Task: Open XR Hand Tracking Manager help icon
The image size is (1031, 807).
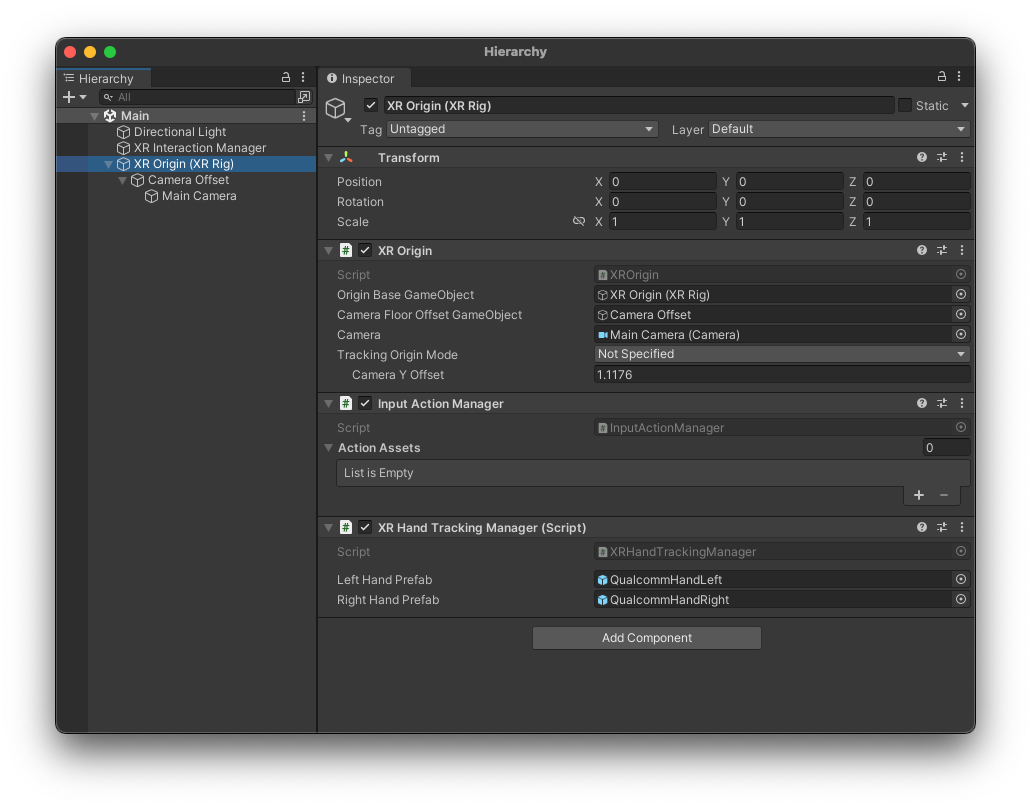Action: 922,527
